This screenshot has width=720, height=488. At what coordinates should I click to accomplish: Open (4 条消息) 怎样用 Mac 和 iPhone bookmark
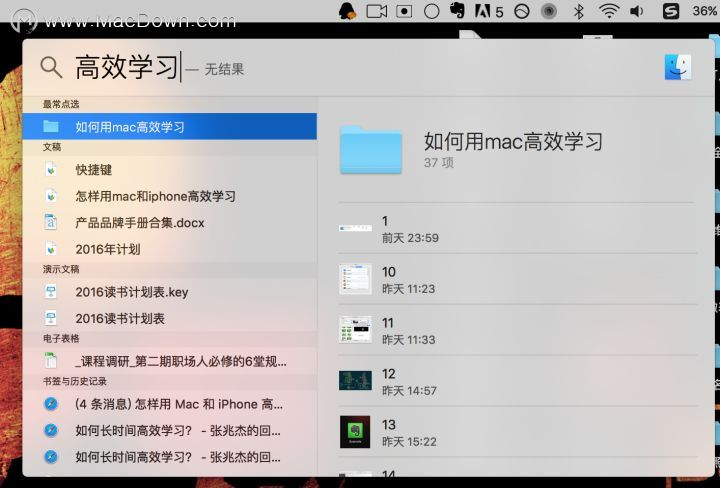click(x=169, y=404)
